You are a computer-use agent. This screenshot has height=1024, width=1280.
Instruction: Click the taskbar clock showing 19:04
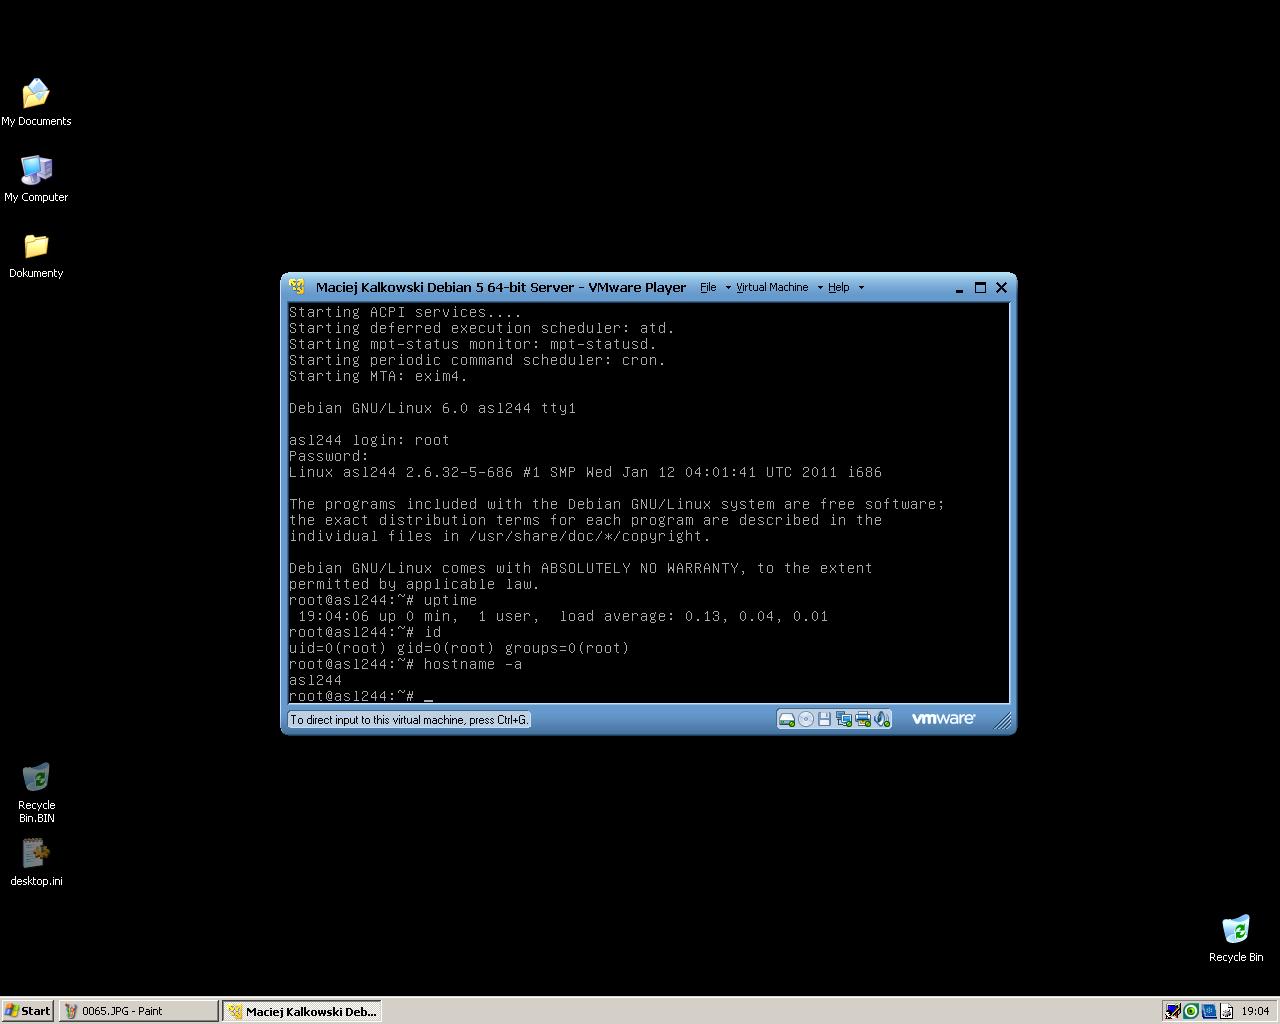pos(1255,1011)
